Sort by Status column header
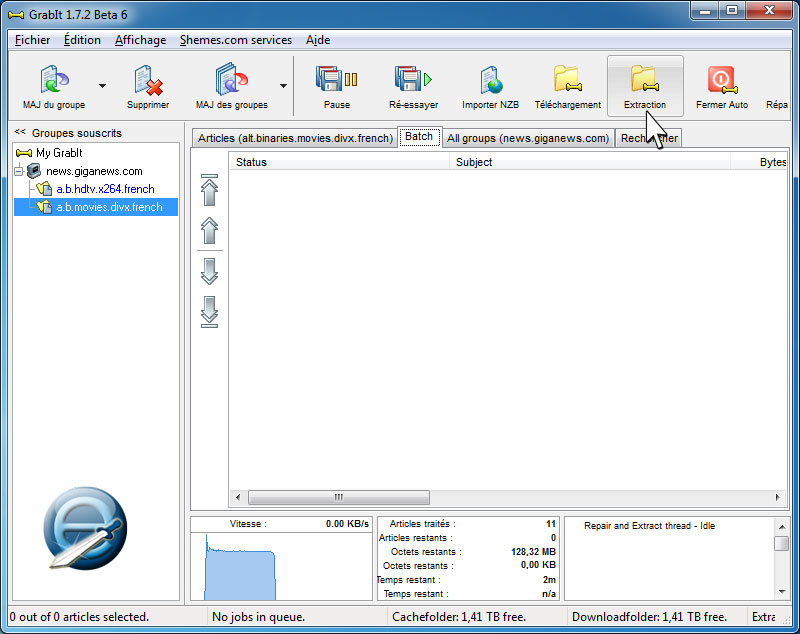800x634 pixels. [339, 162]
